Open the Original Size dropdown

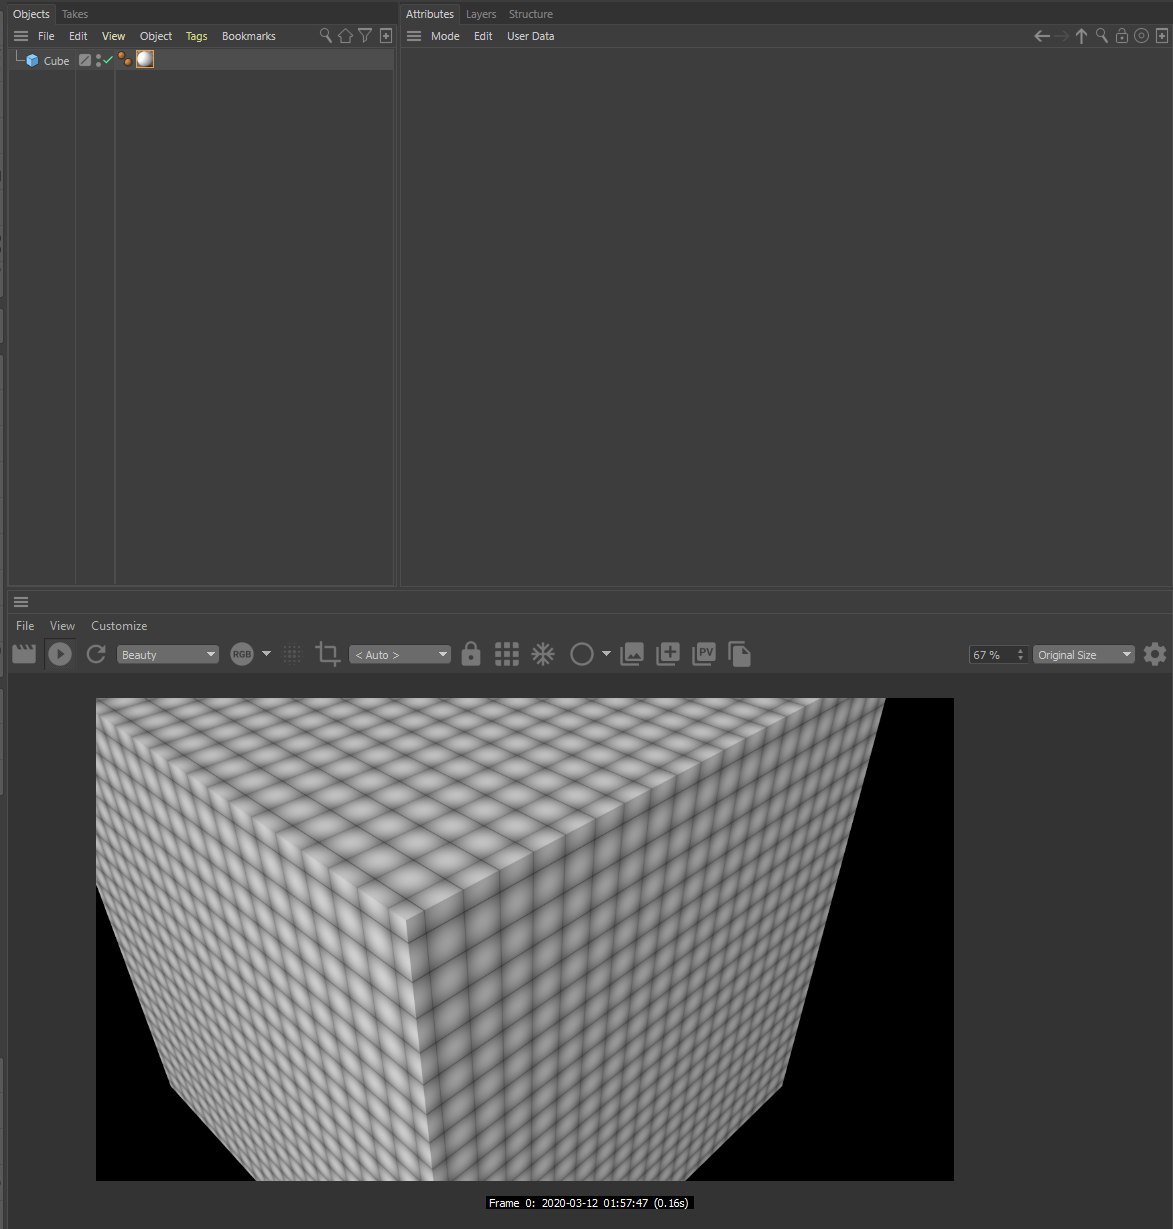[1084, 655]
